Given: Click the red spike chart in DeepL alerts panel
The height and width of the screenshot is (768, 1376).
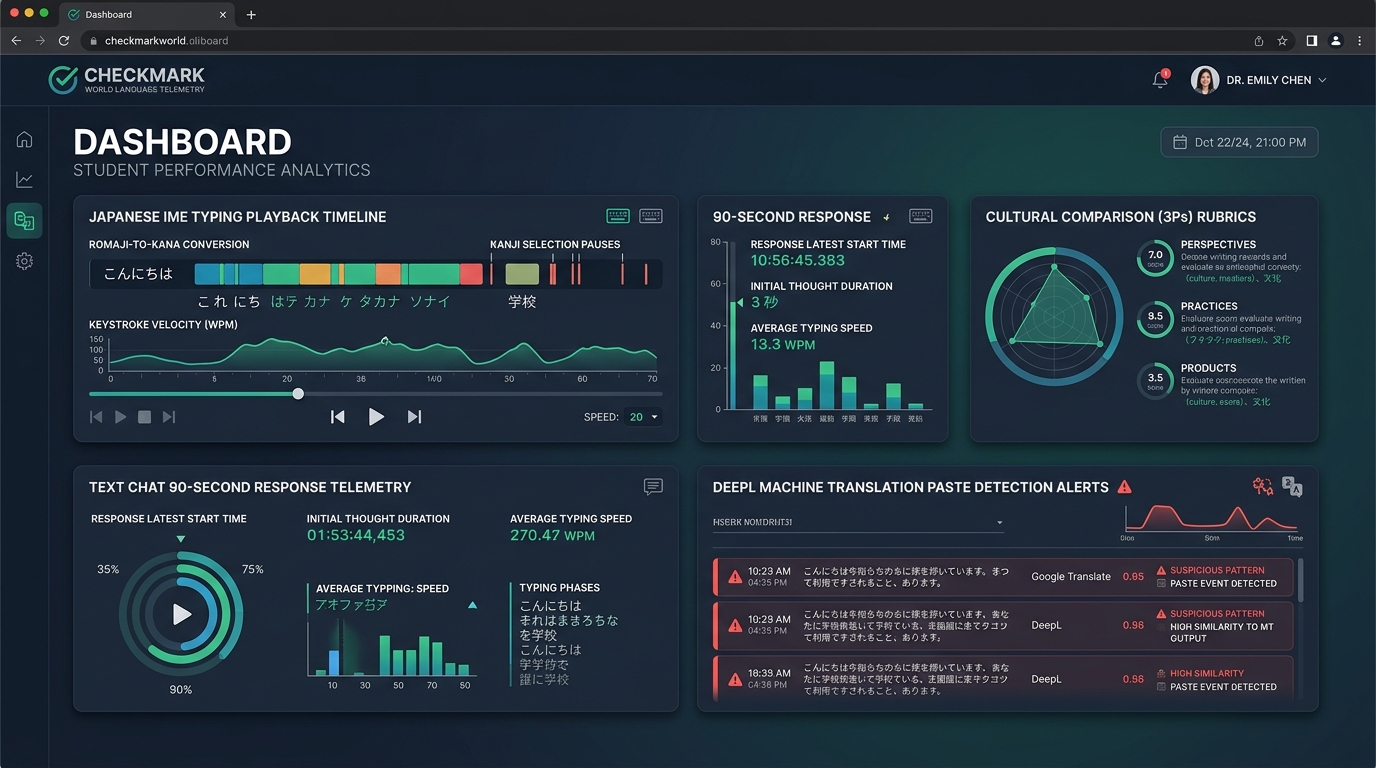Looking at the screenshot, I should [x=1211, y=518].
